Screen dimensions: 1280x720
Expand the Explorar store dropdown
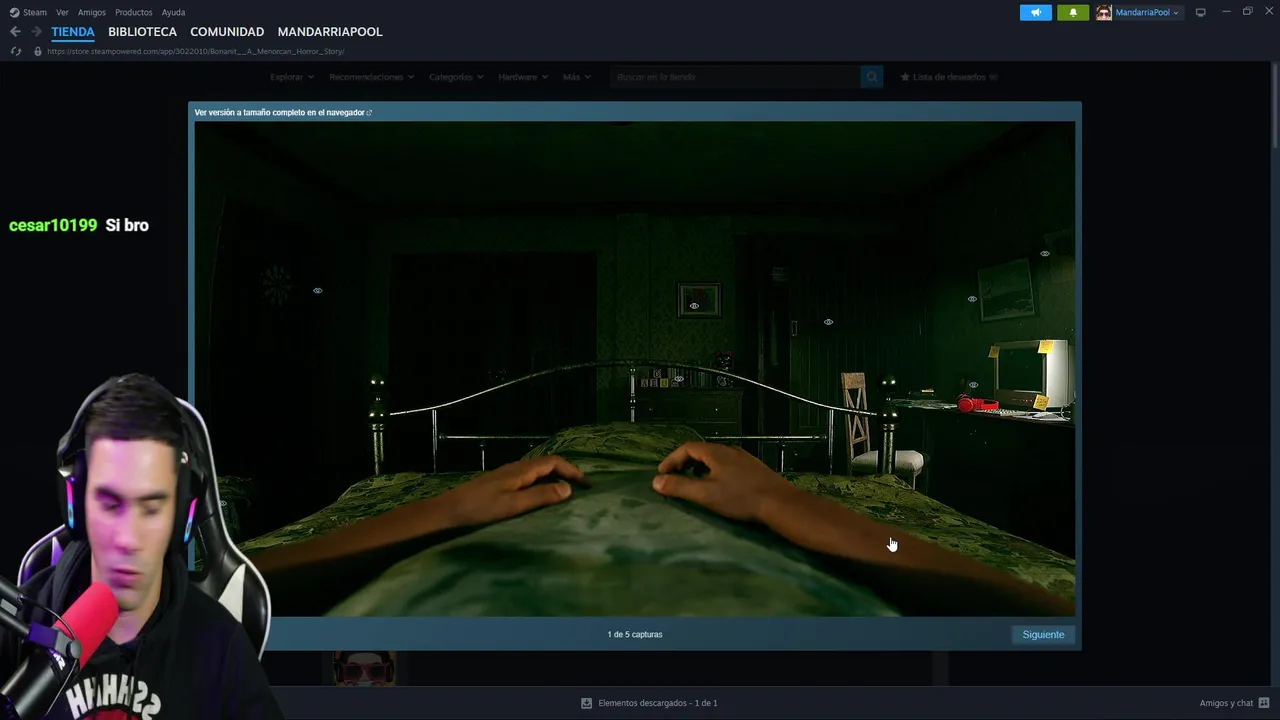(291, 77)
